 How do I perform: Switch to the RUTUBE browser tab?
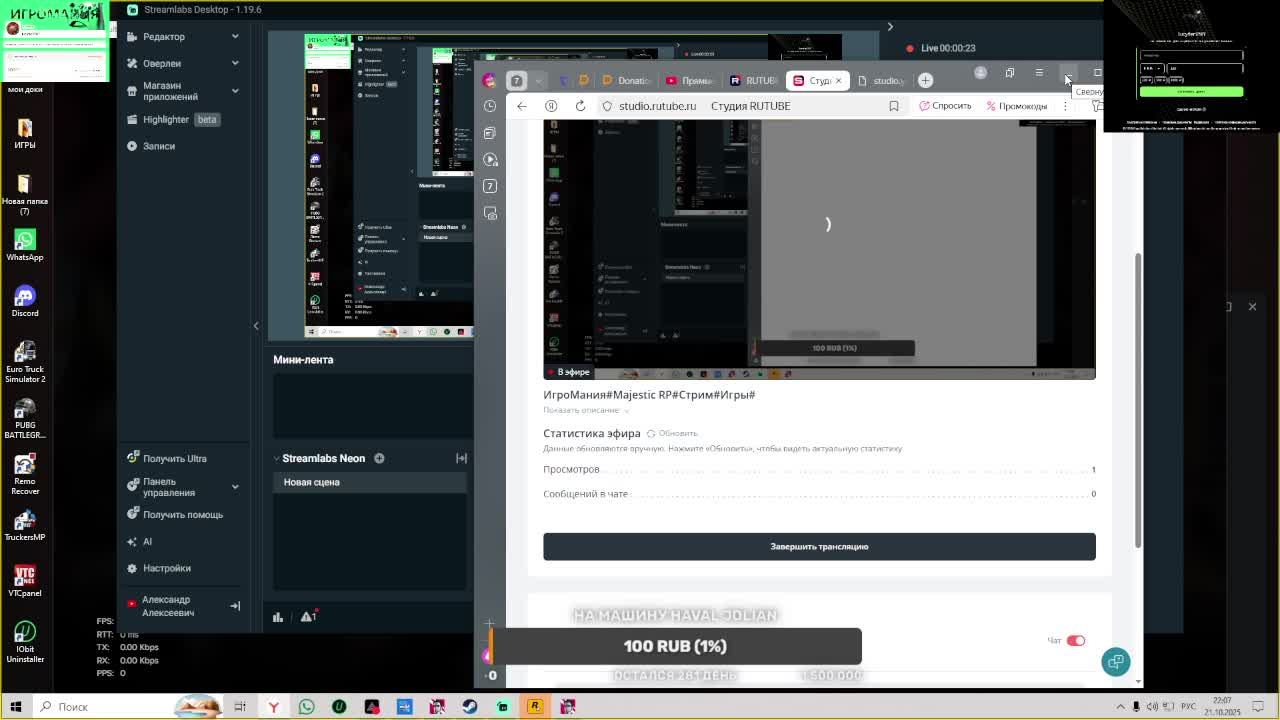(754, 81)
